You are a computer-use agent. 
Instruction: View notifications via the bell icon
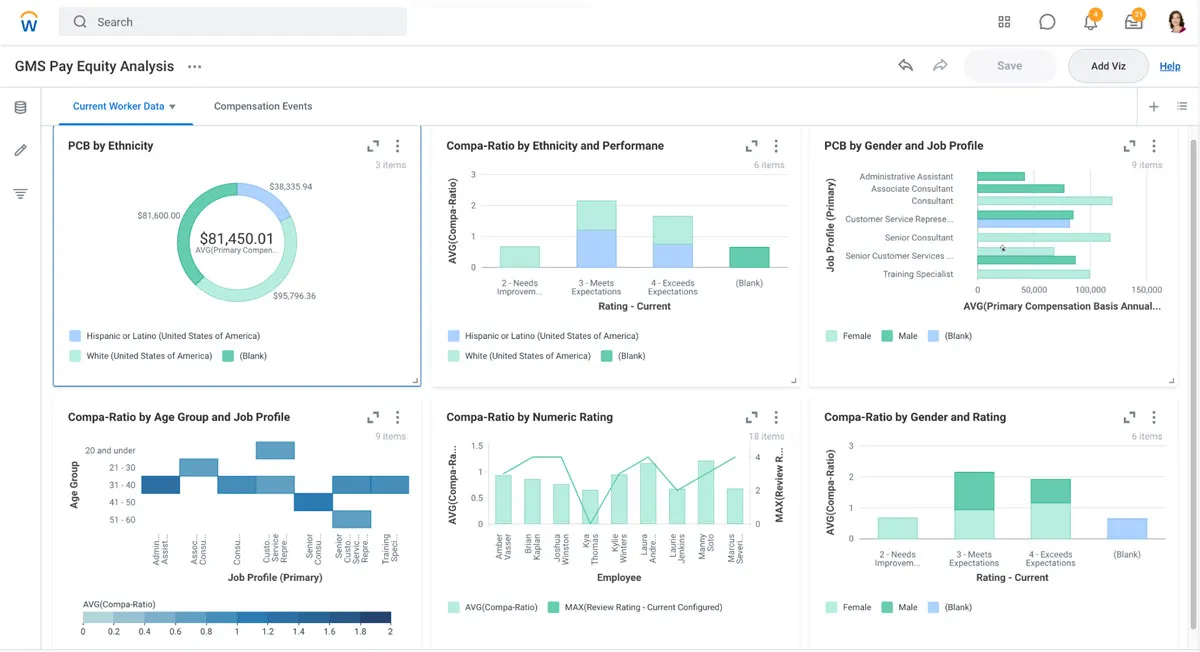[1090, 21]
